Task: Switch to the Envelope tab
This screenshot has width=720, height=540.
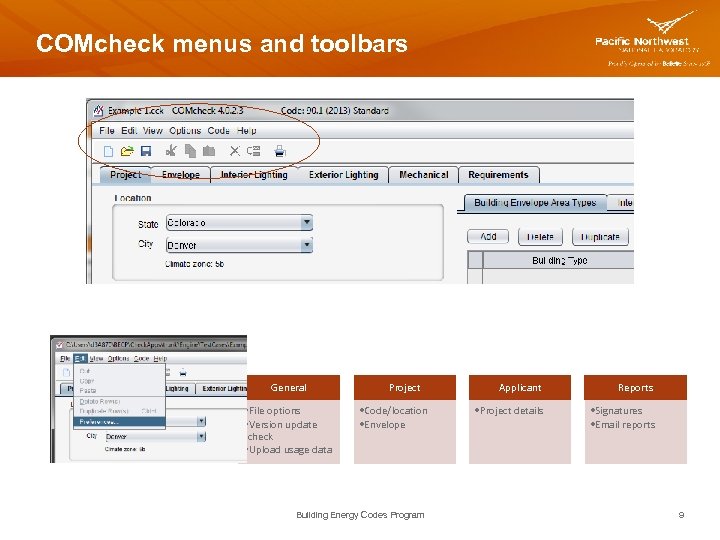Action: point(181,175)
